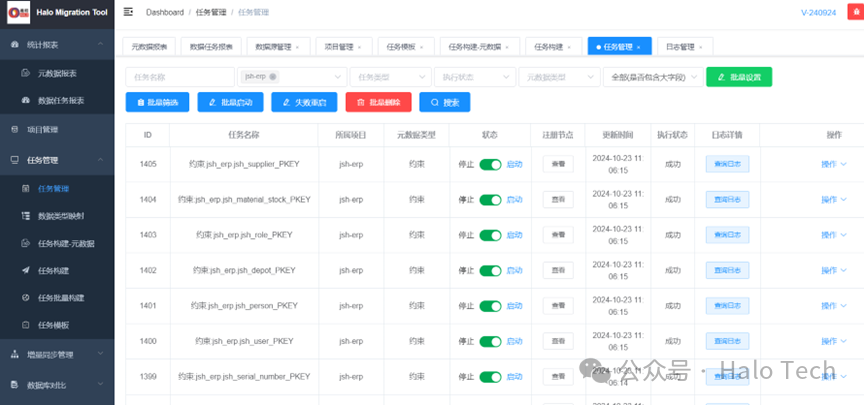The height and width of the screenshot is (405, 864).
Task: Close the 任务构建-元数据 tab
Action: 507,47
